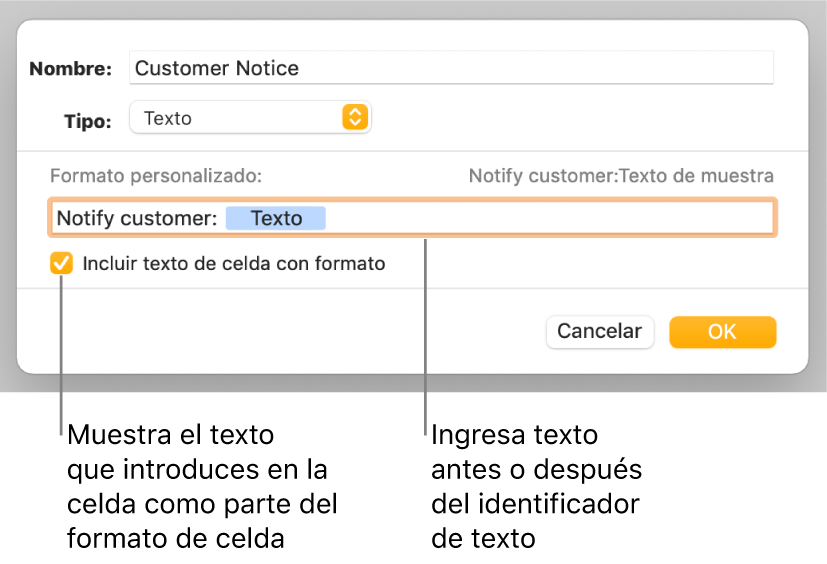Toggle the orange checkmark box
The width and height of the screenshot is (827, 564).
(x=62, y=264)
